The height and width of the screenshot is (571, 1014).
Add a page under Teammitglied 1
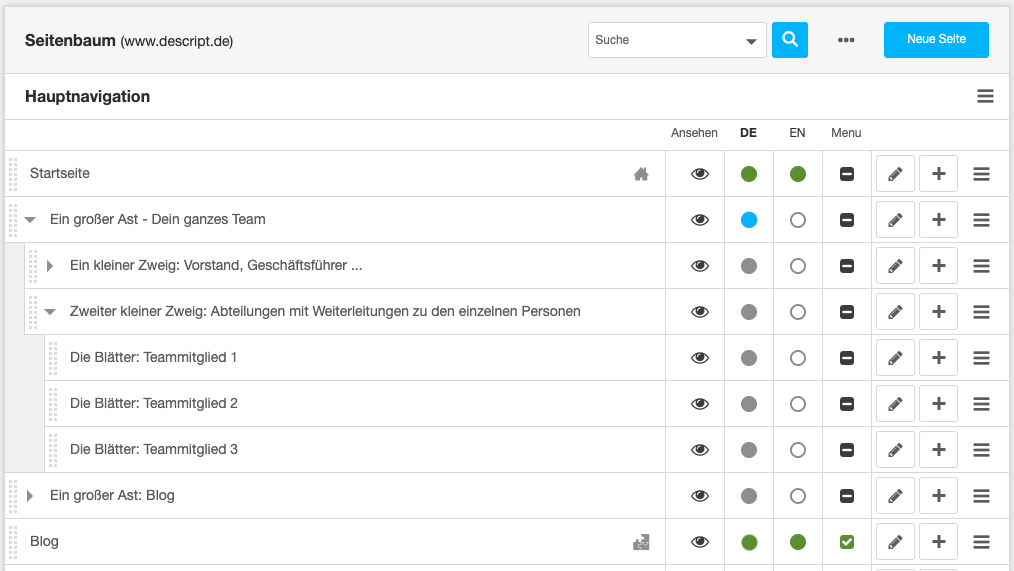pyautogui.click(x=938, y=358)
